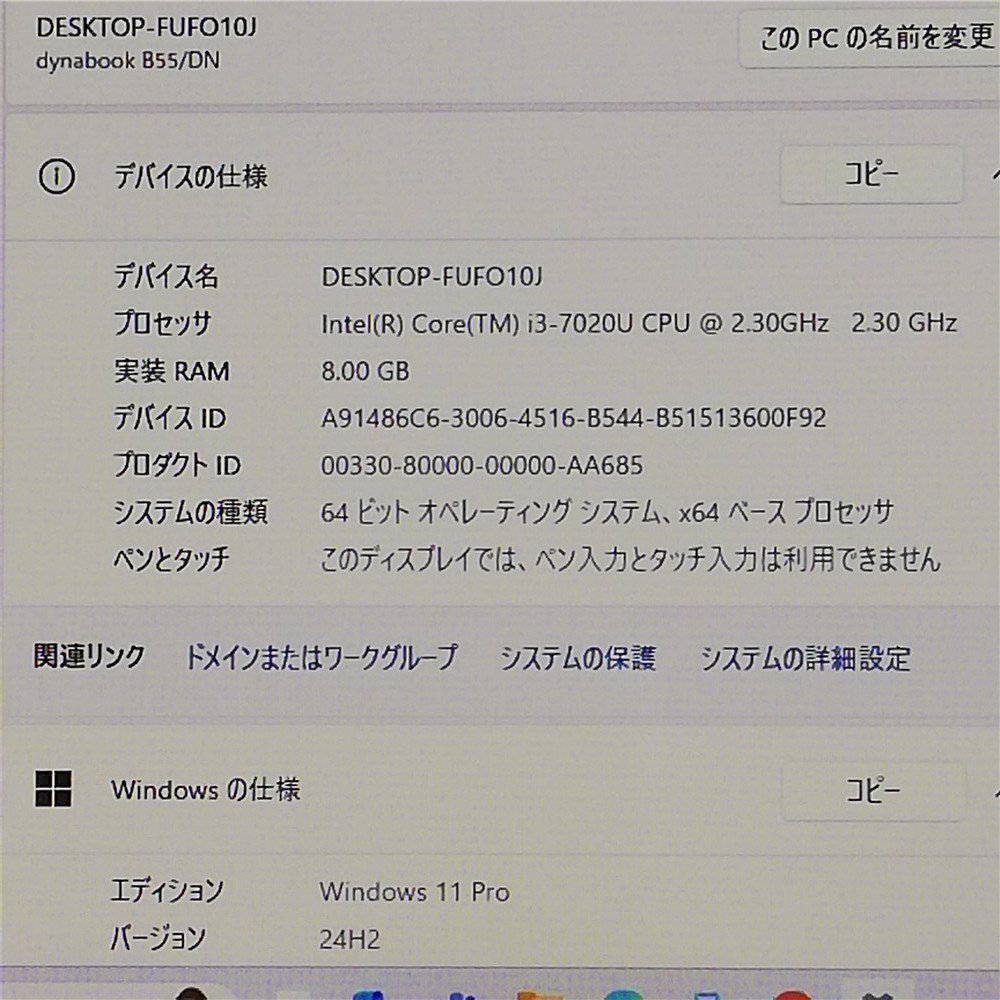Click the プロダクト ID label
The height and width of the screenshot is (1000, 1000).
coord(177,466)
